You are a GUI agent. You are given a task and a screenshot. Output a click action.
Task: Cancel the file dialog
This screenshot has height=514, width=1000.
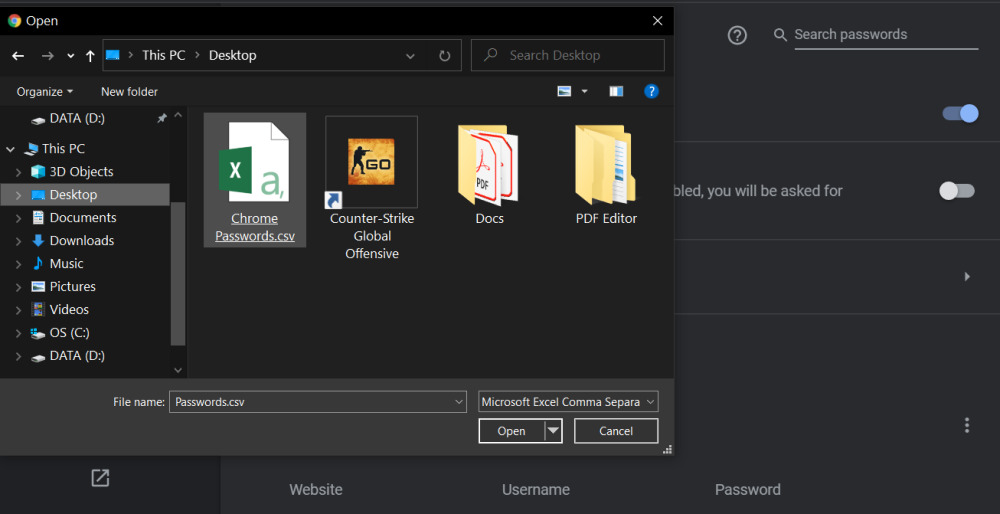point(615,431)
